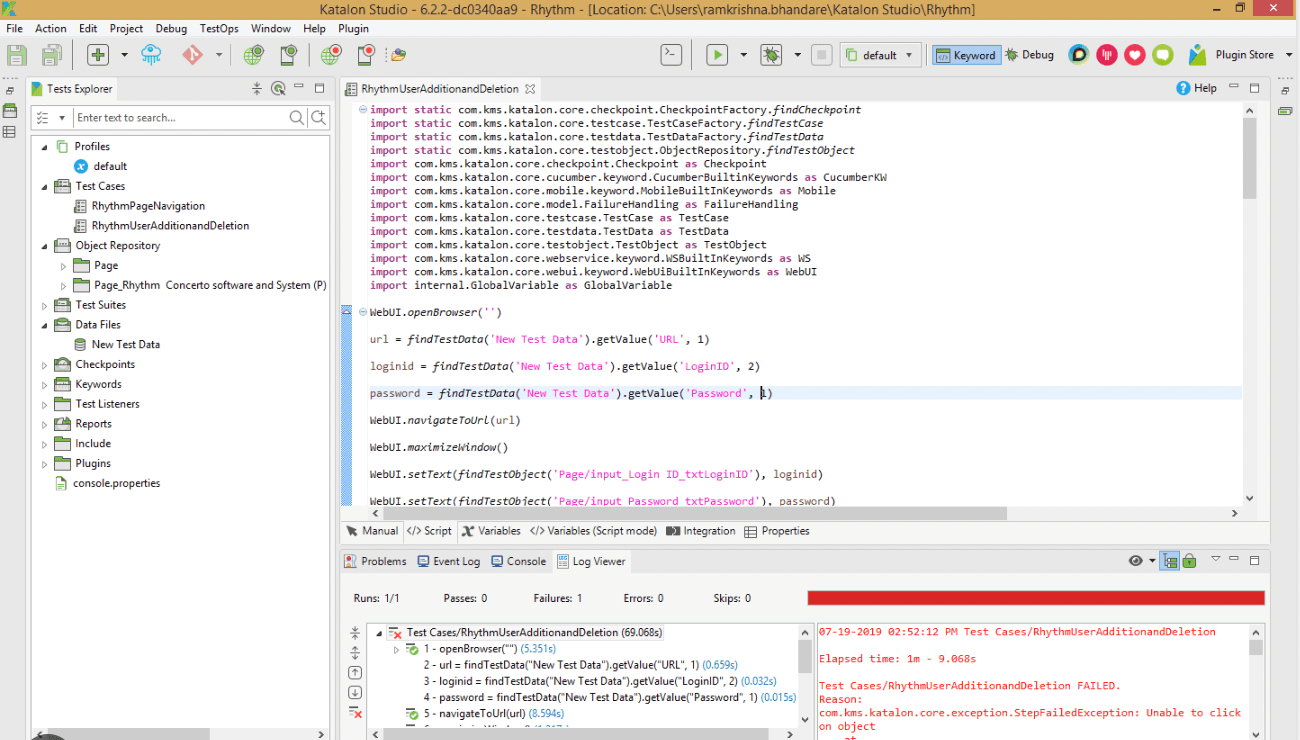Click the Save All toolbar icon
This screenshot has width=1300, height=740.
point(52,55)
